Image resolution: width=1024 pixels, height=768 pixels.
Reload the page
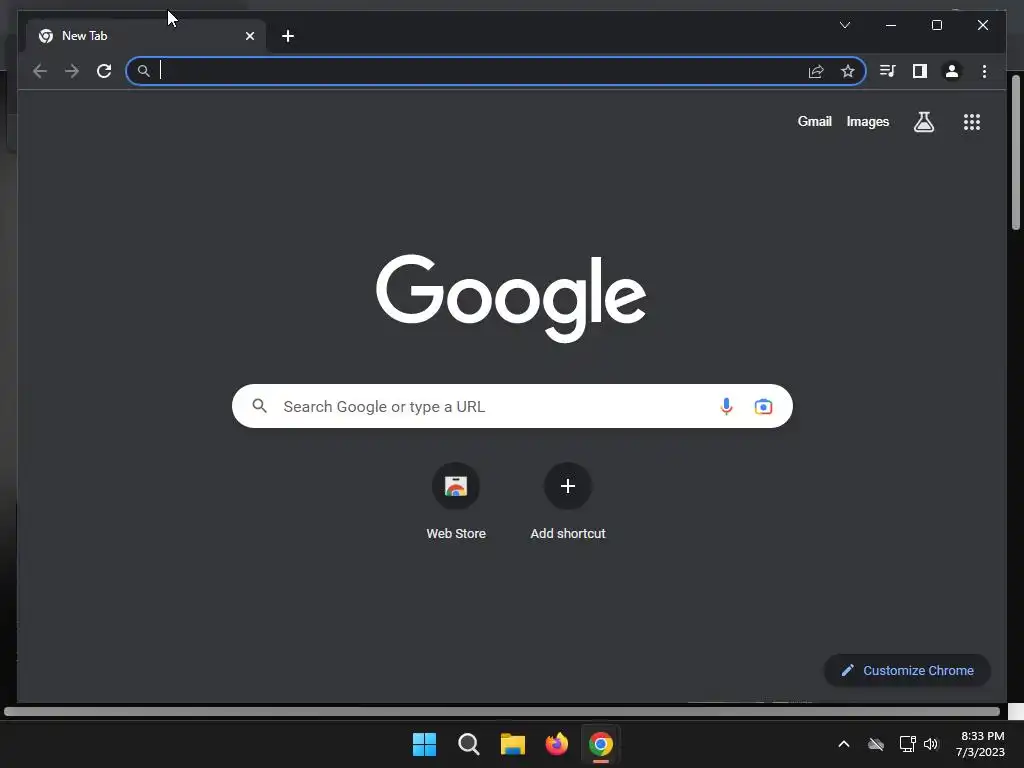pos(104,71)
